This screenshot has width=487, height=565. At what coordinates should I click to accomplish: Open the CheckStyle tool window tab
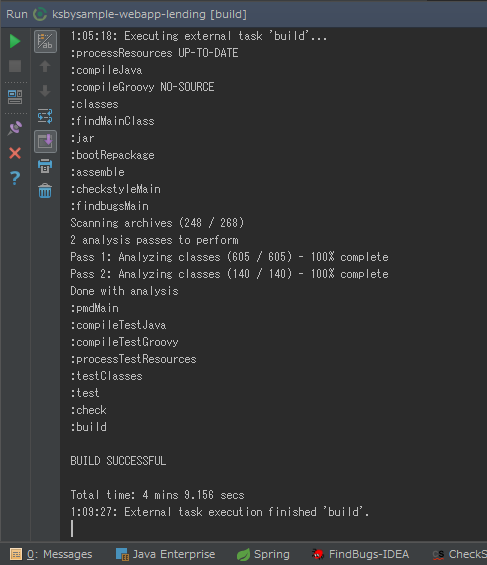coord(459,554)
